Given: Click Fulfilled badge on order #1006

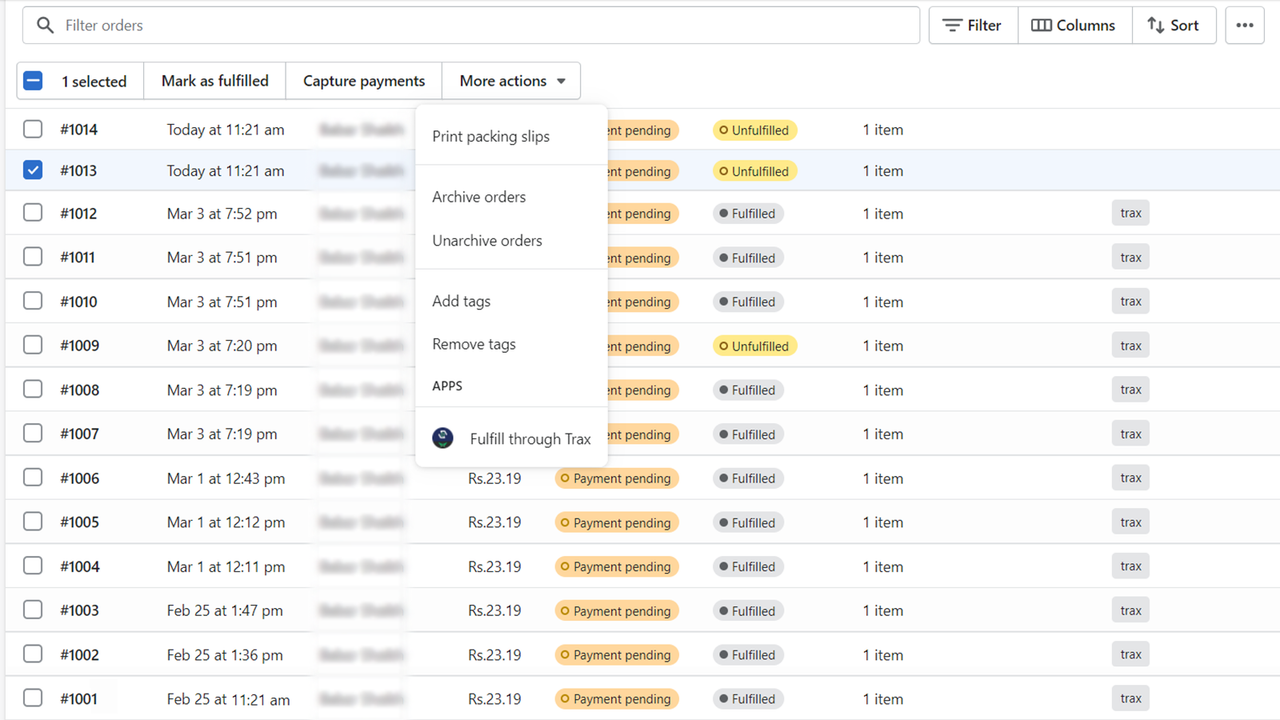Looking at the screenshot, I should [x=748, y=478].
